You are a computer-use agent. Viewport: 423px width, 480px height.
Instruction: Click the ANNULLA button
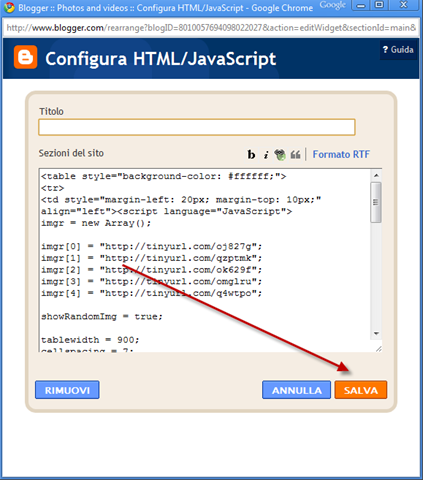(296, 390)
